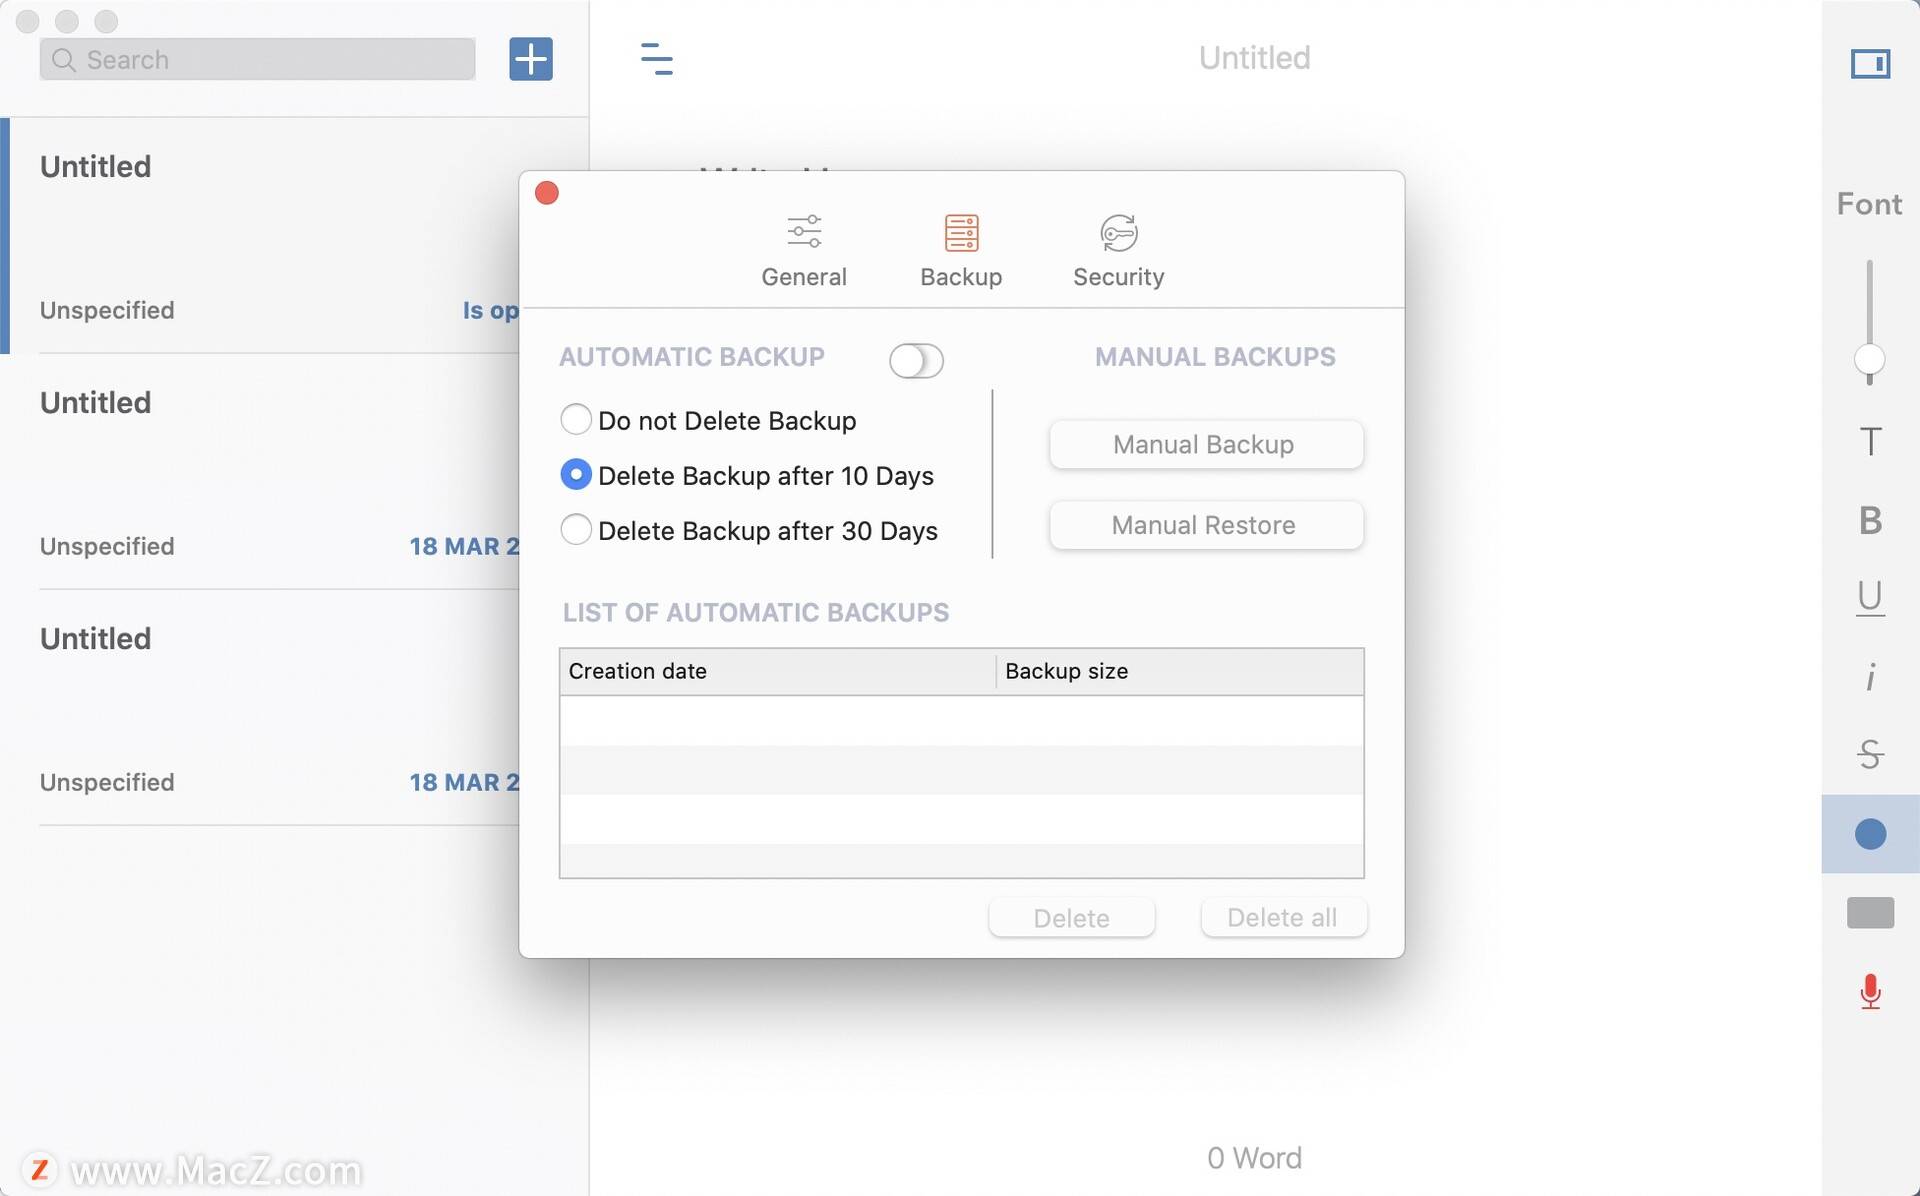Image resolution: width=1920 pixels, height=1196 pixels.
Task: Apply italic formatting with i icon
Action: pos(1870,677)
